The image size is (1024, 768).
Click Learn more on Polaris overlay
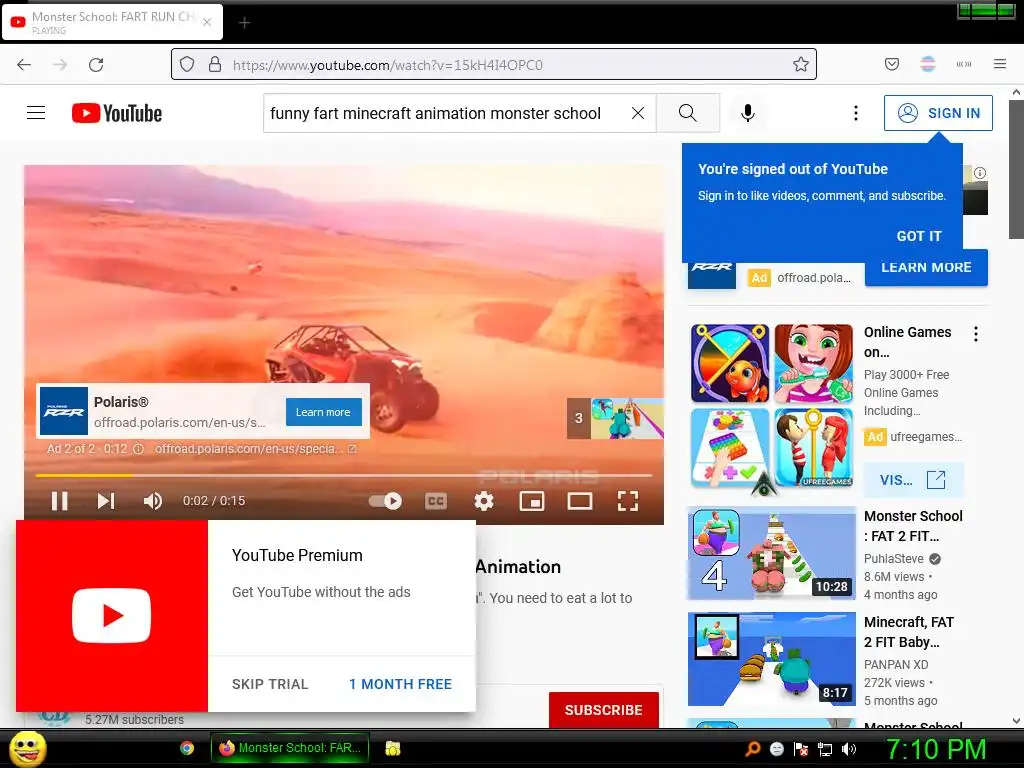323,412
